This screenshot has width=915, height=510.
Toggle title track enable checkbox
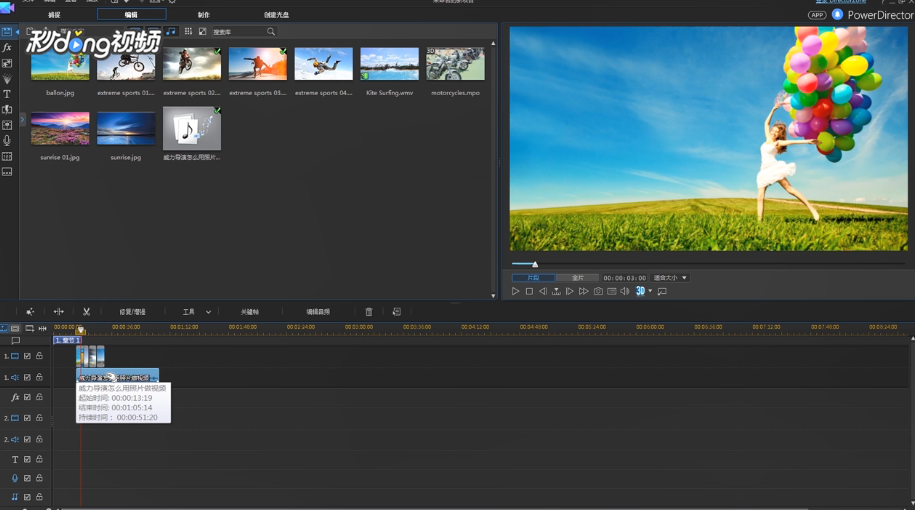pos(27,459)
